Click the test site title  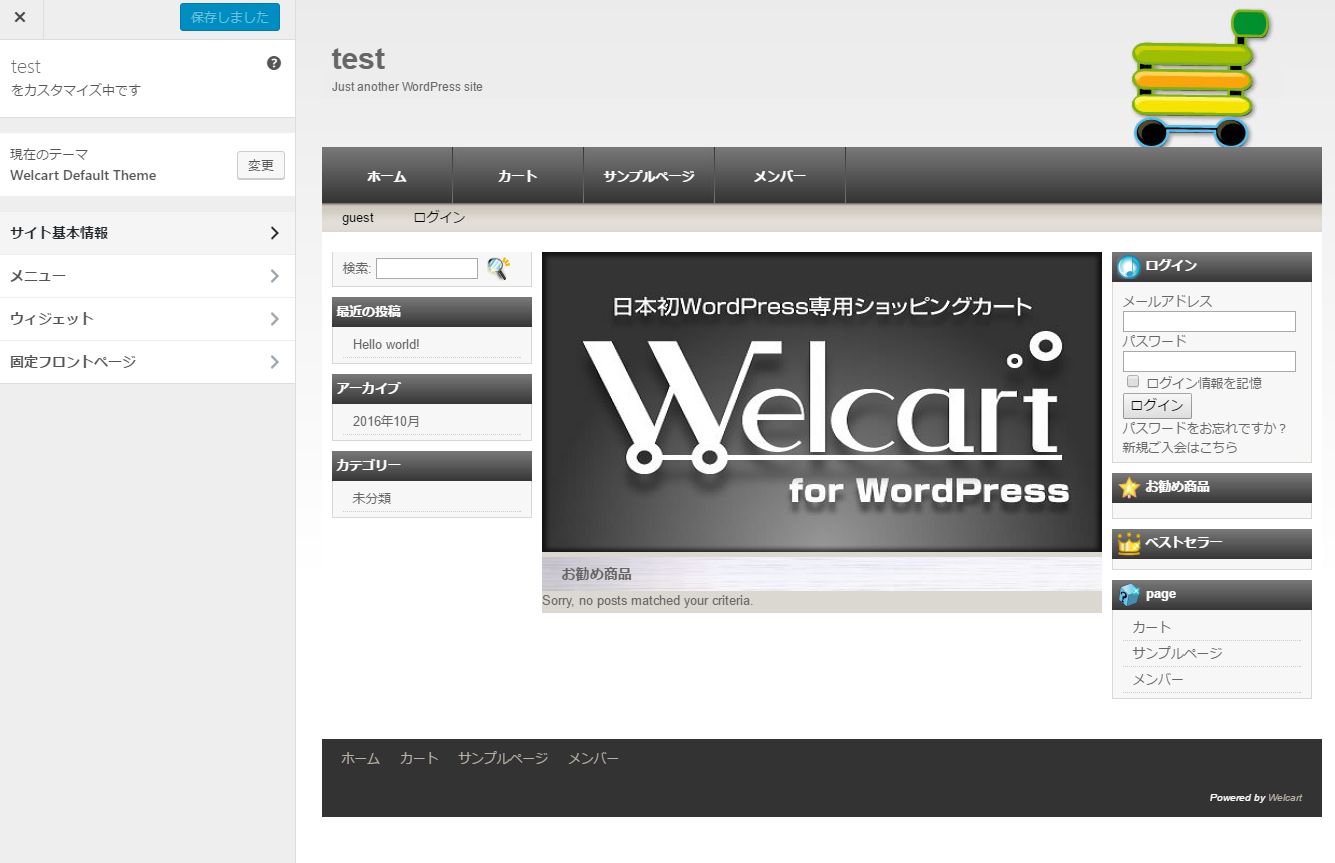(x=358, y=59)
